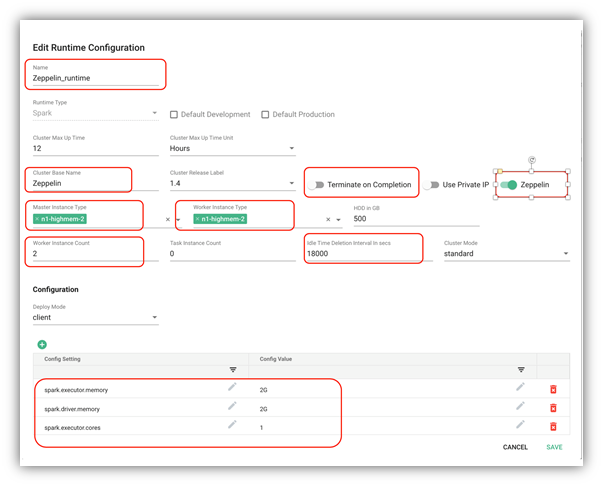Click the CANCEL button

tap(515, 447)
